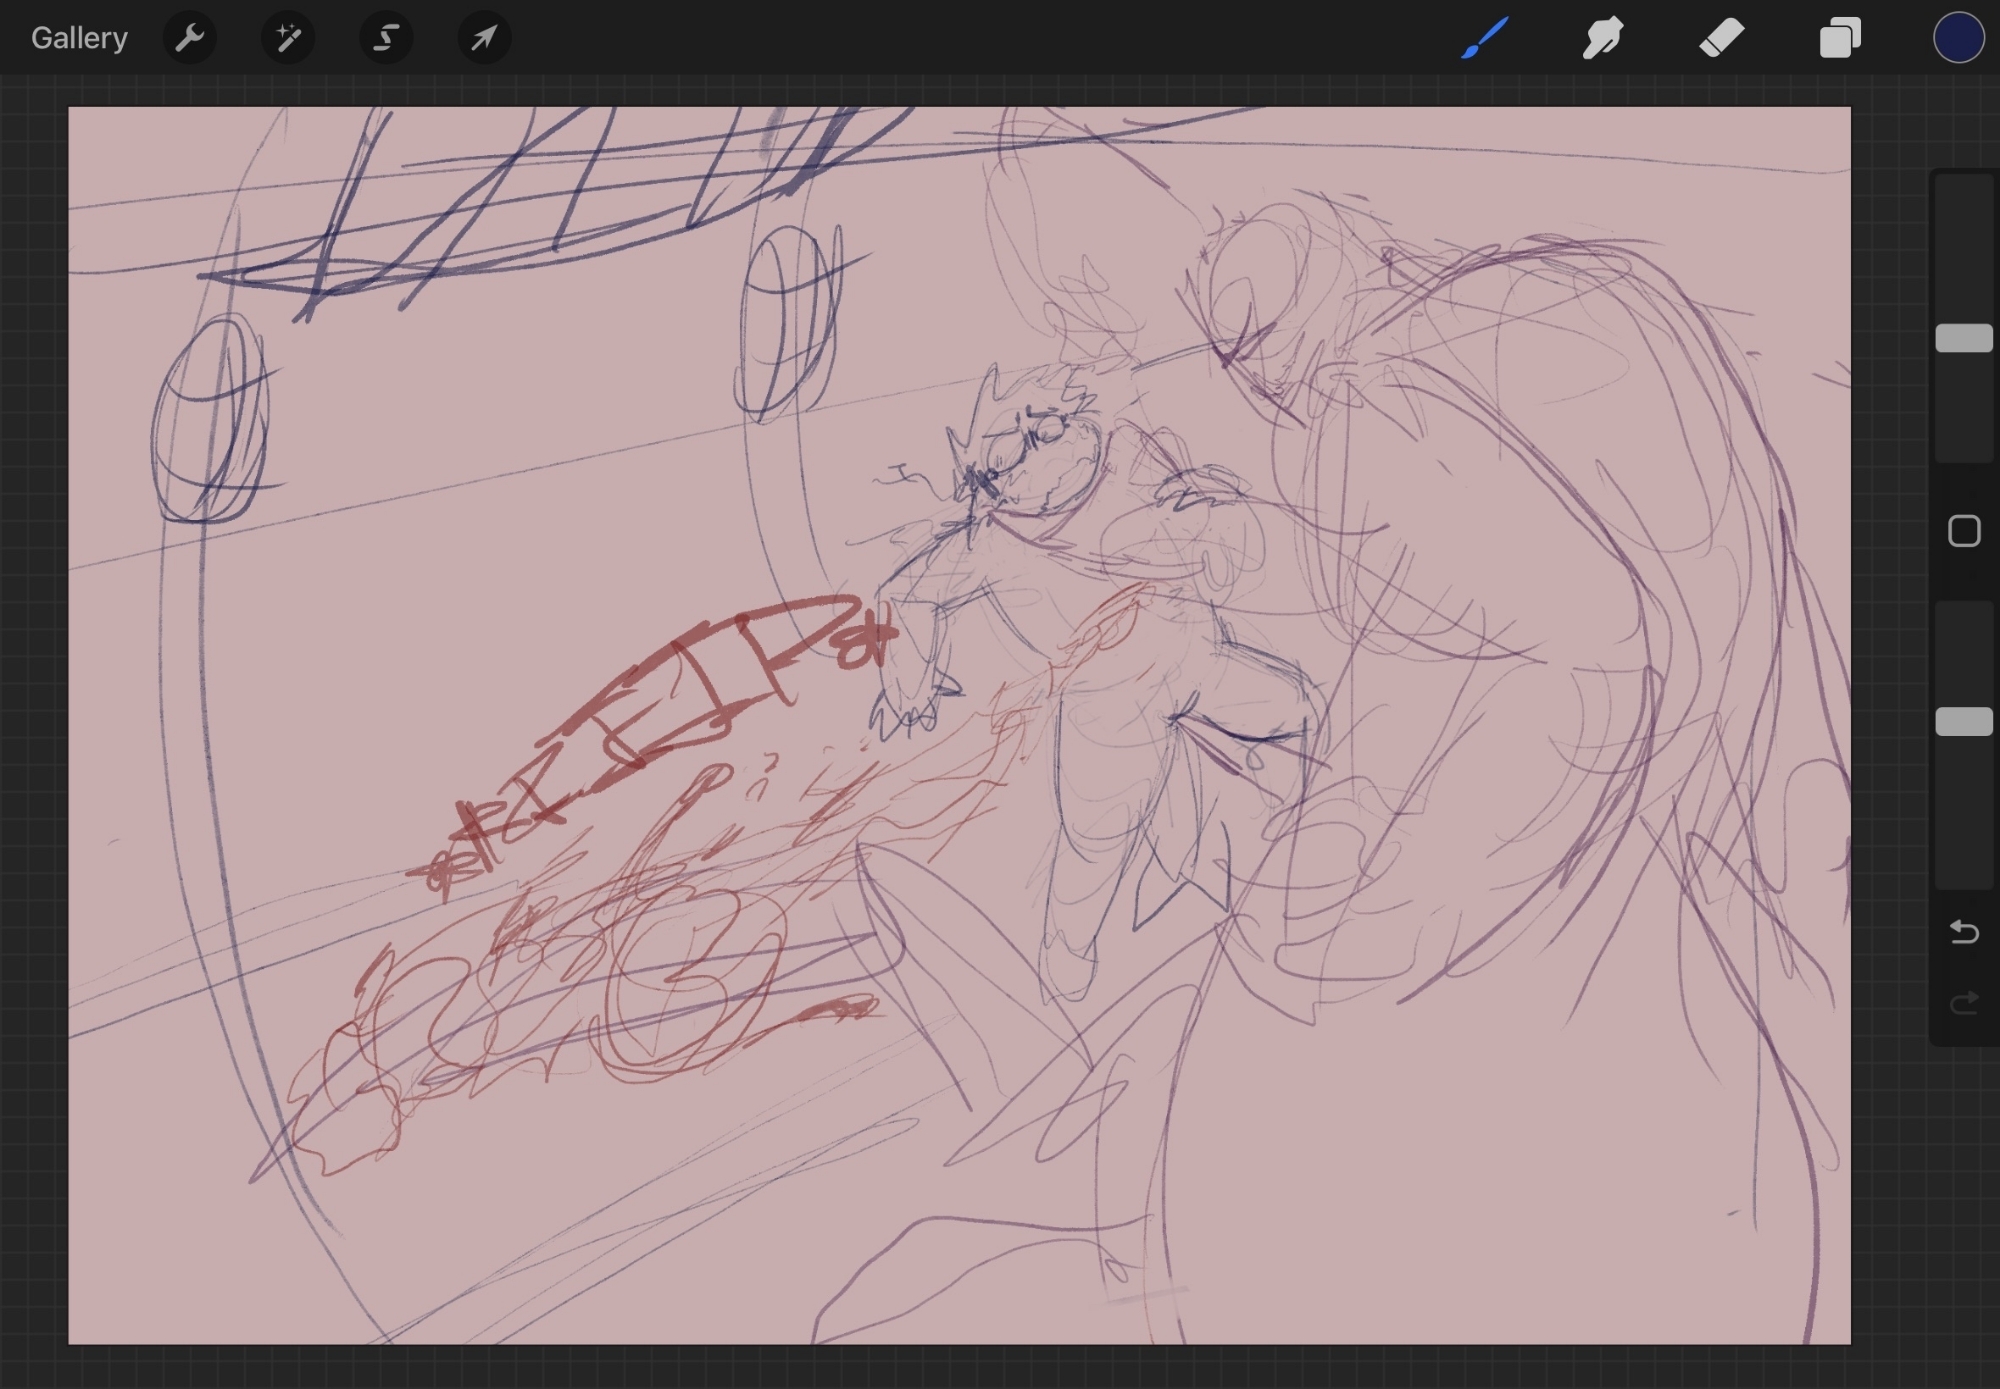This screenshot has height=1389, width=2000.
Task: Undo the last stroke
Action: (1964, 932)
